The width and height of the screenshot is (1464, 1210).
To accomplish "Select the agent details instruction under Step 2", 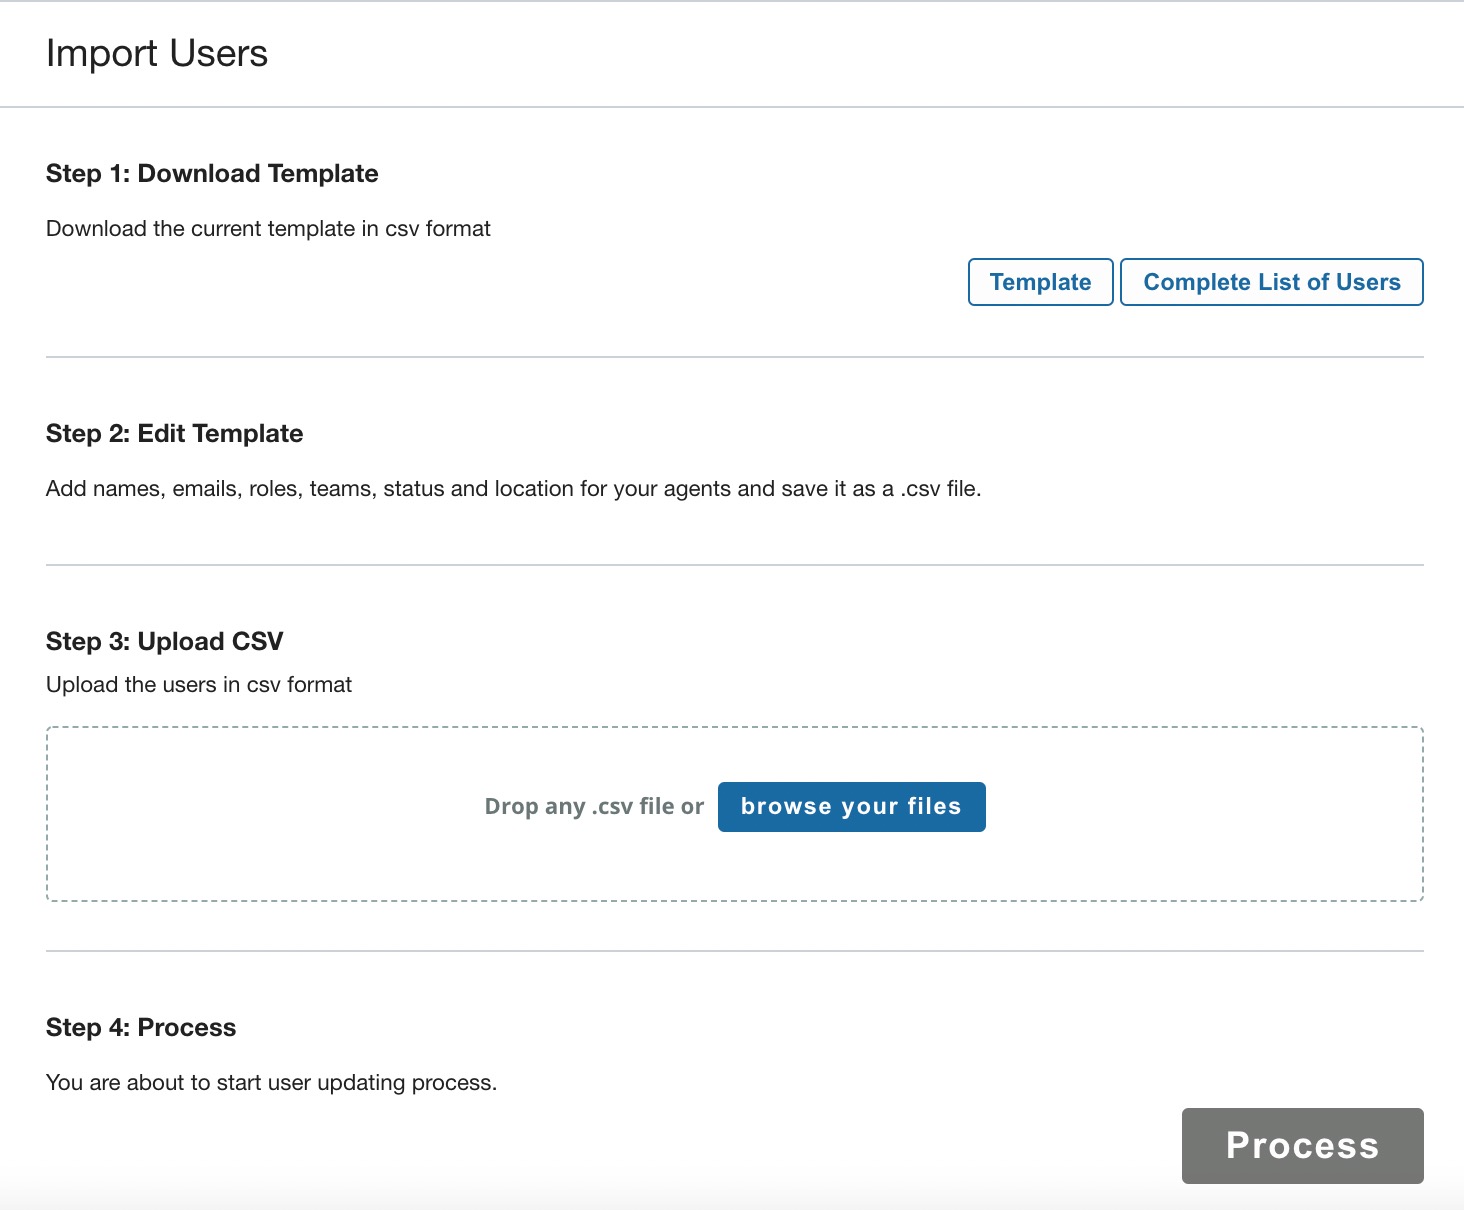I will (513, 488).
